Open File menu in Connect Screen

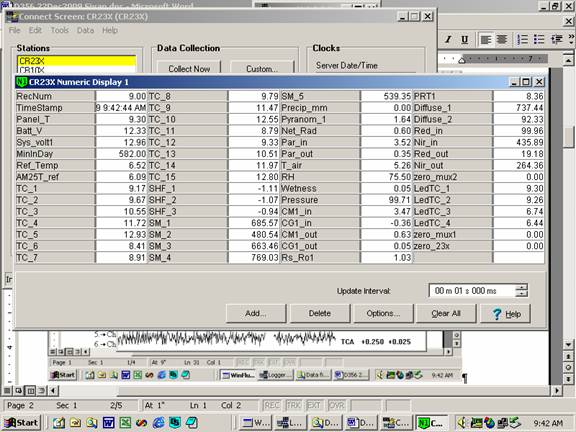tap(14, 30)
